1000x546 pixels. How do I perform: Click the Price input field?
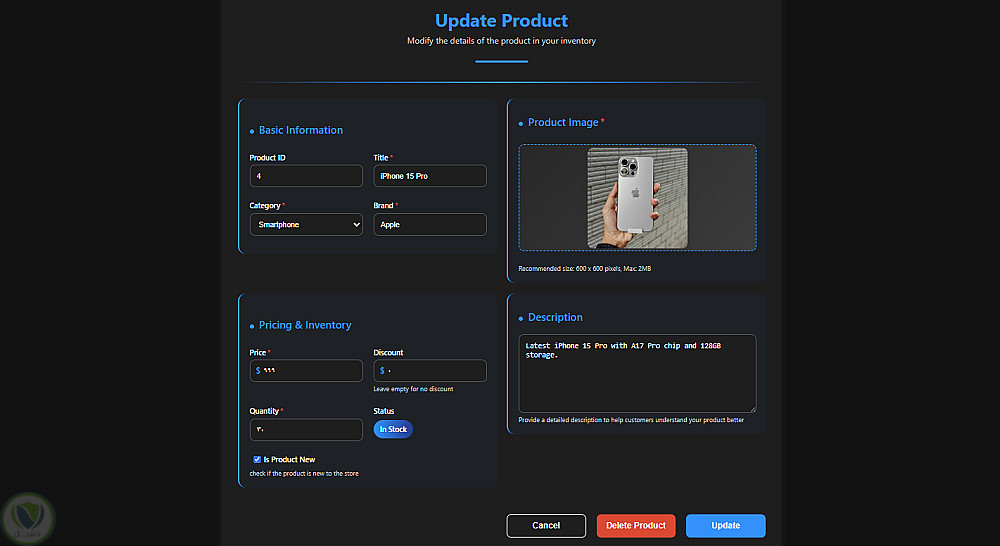pos(306,371)
